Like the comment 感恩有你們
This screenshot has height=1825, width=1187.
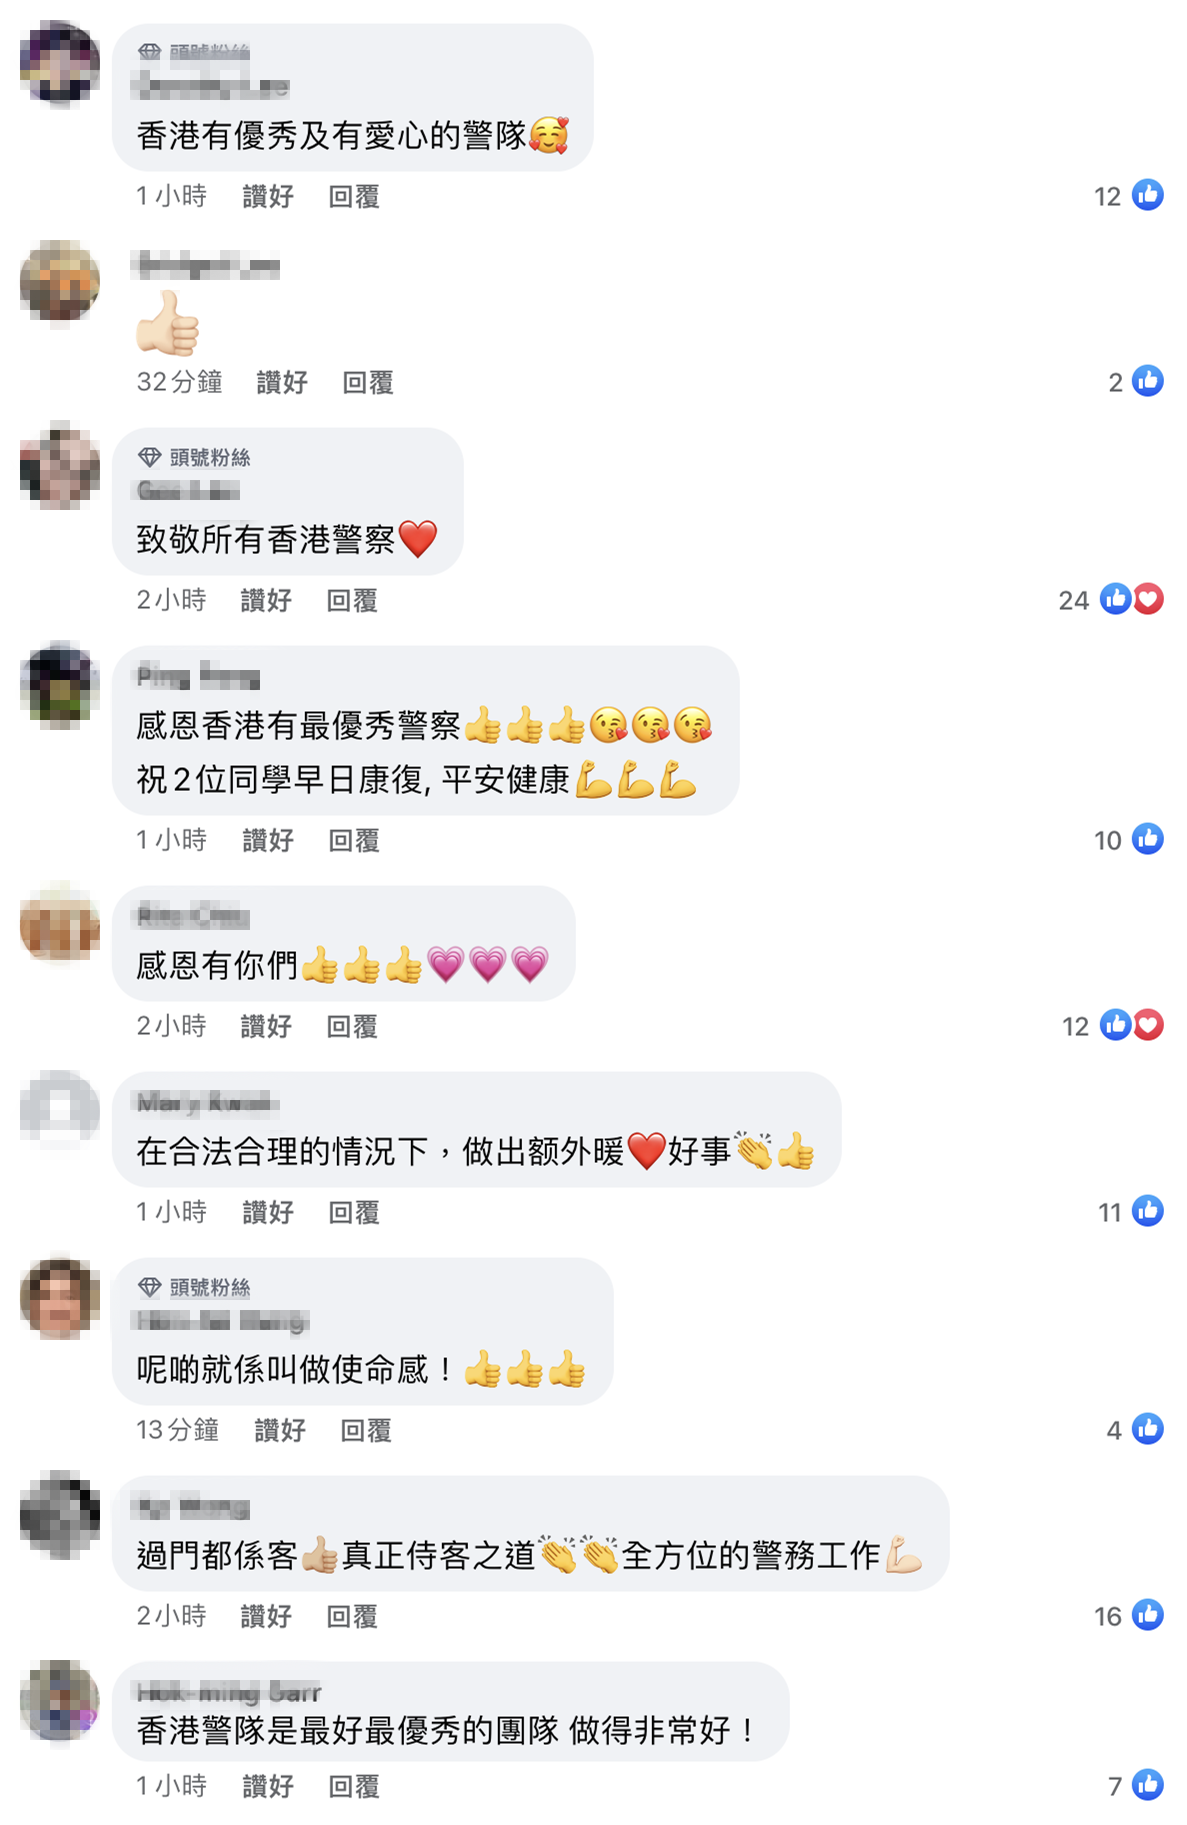(266, 1027)
